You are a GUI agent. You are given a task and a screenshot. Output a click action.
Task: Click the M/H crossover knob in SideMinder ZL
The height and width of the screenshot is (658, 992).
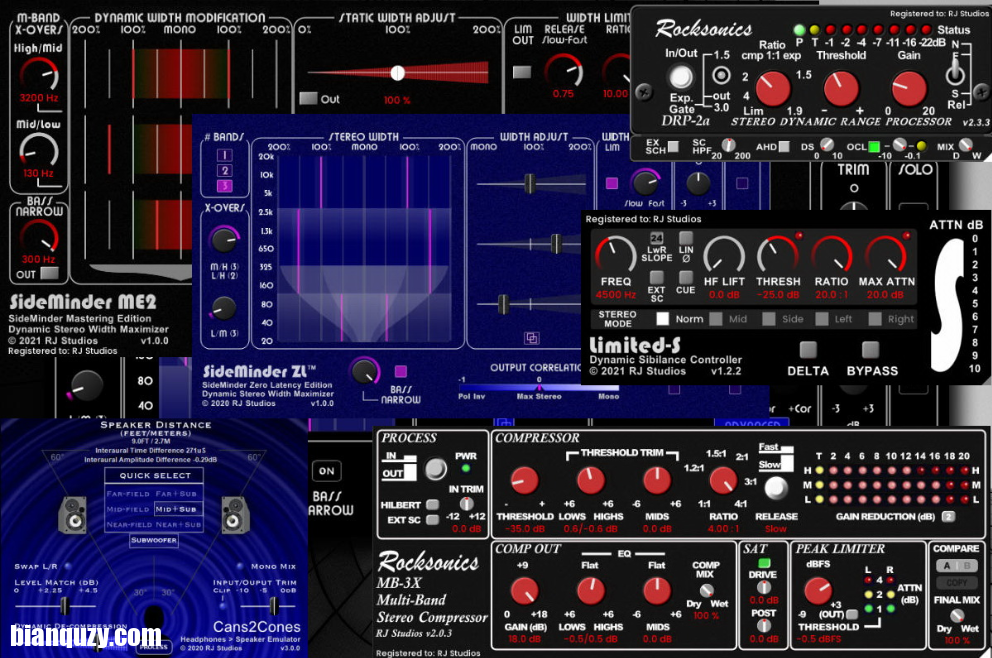coord(224,240)
